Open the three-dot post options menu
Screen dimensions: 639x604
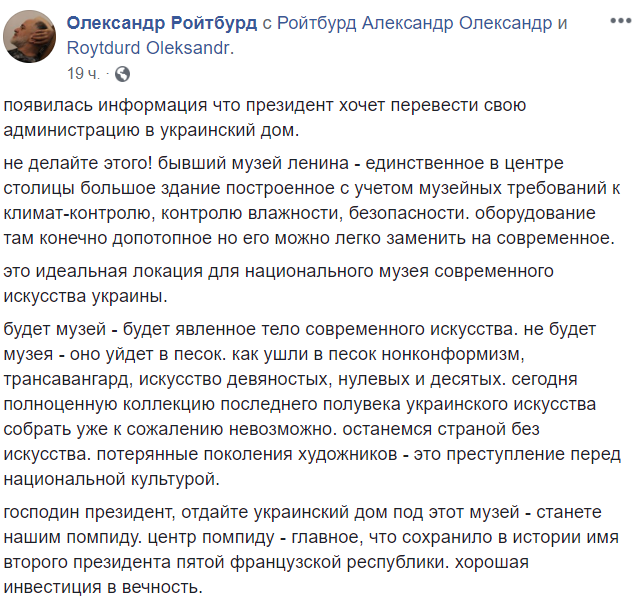tap(620, 21)
